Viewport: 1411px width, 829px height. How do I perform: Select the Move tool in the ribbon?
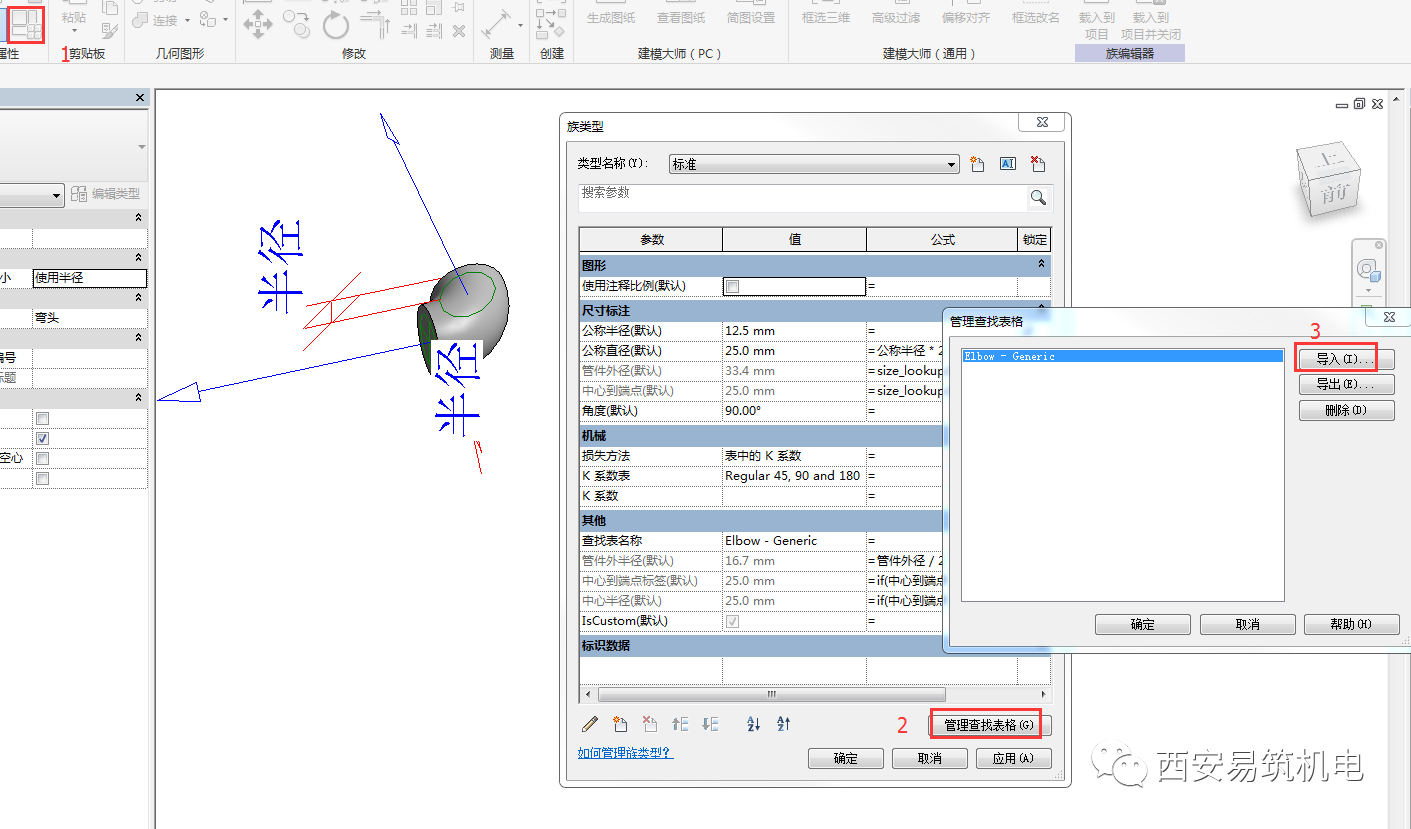(258, 23)
